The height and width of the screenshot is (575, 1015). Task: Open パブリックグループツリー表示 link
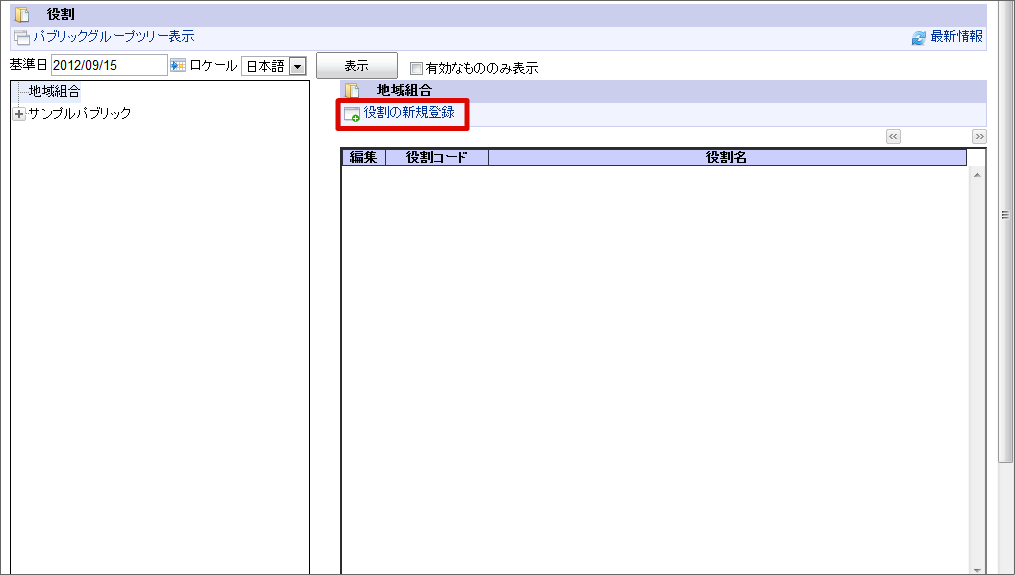click(114, 36)
